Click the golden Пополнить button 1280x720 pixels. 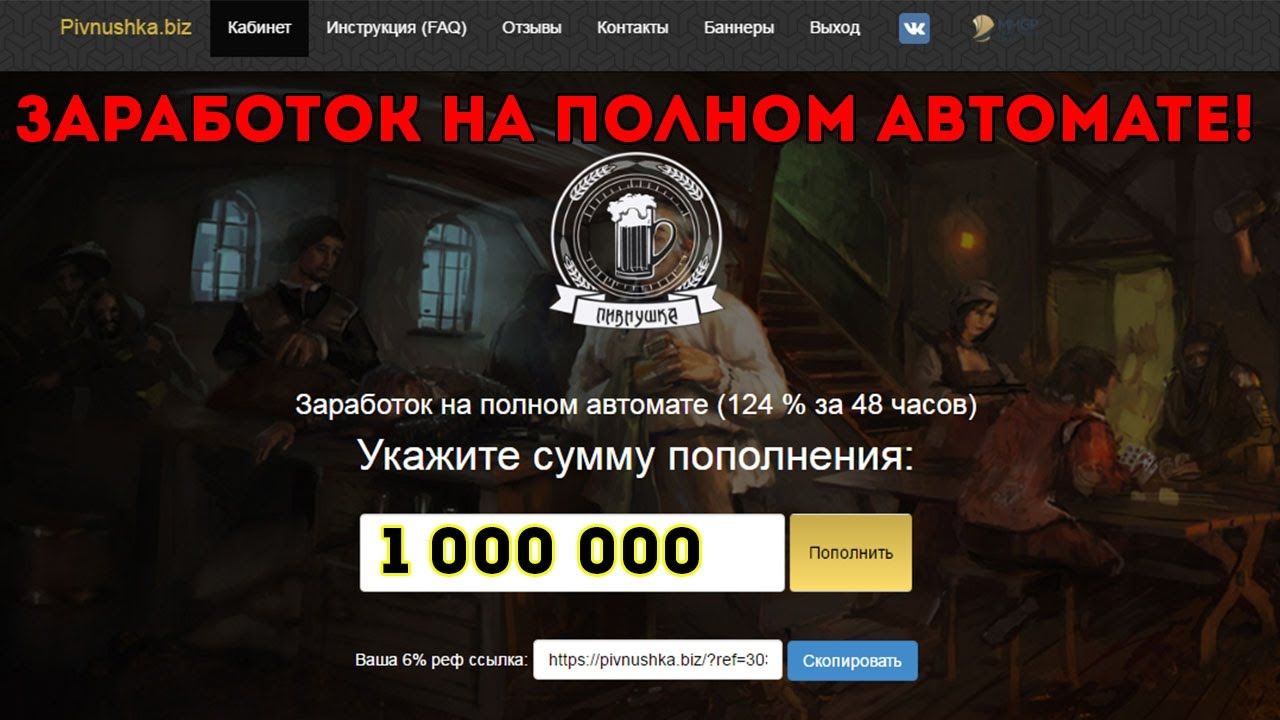(851, 553)
